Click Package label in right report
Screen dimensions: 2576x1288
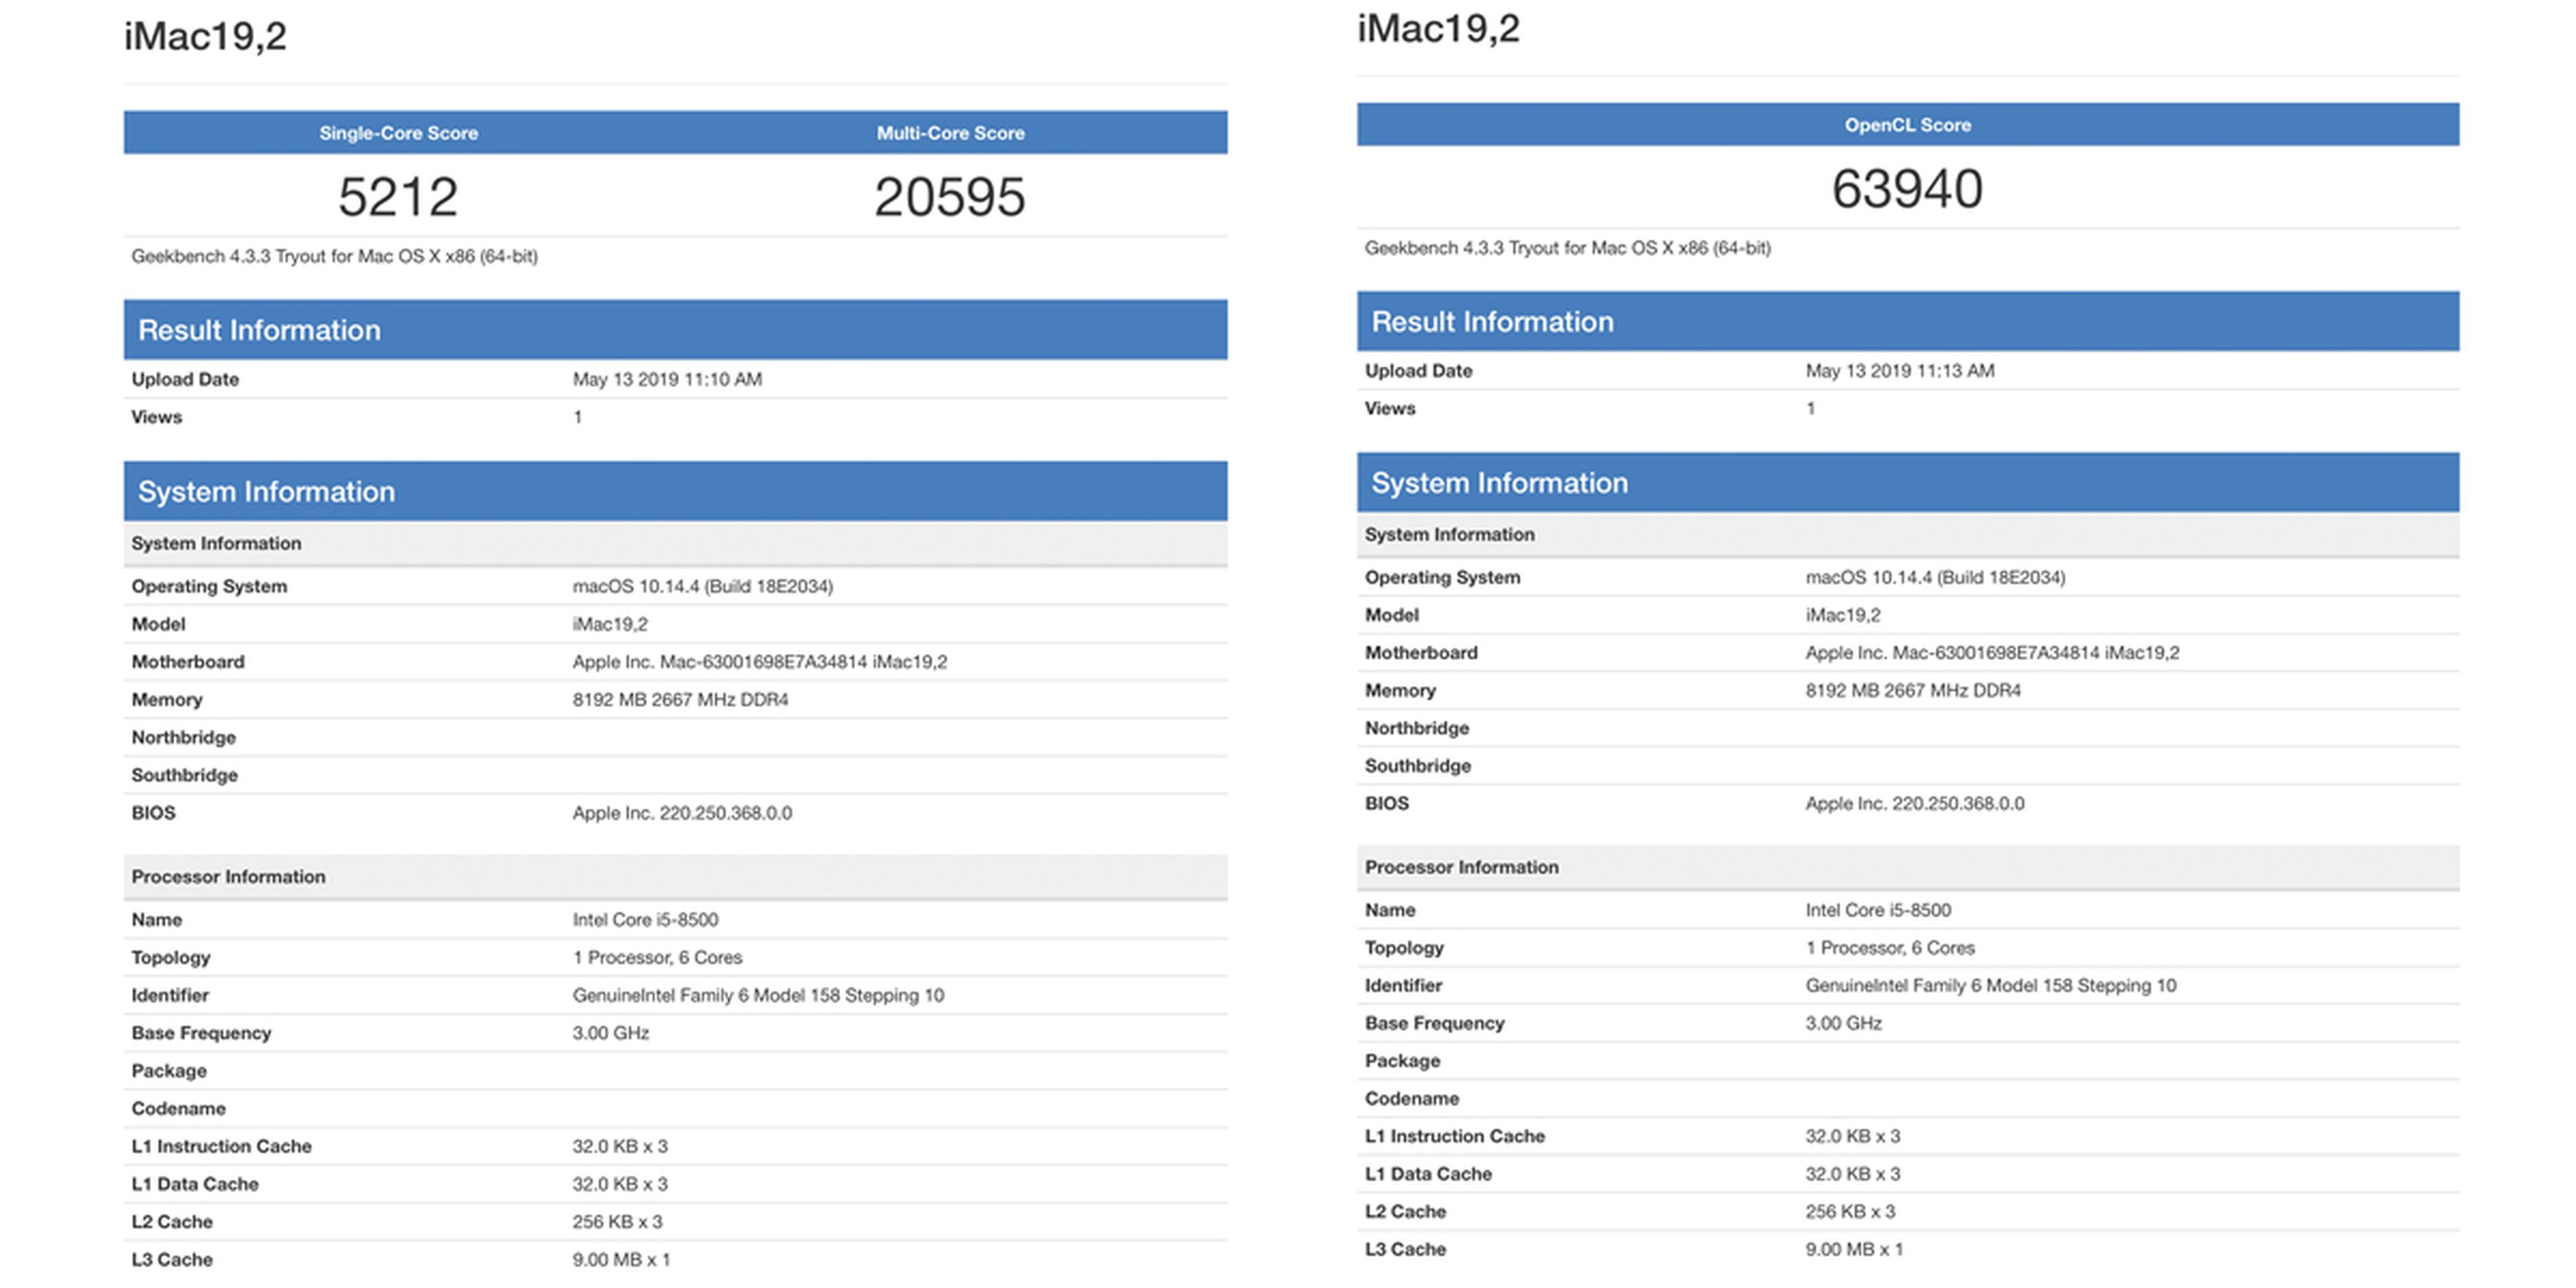click(x=1402, y=1062)
